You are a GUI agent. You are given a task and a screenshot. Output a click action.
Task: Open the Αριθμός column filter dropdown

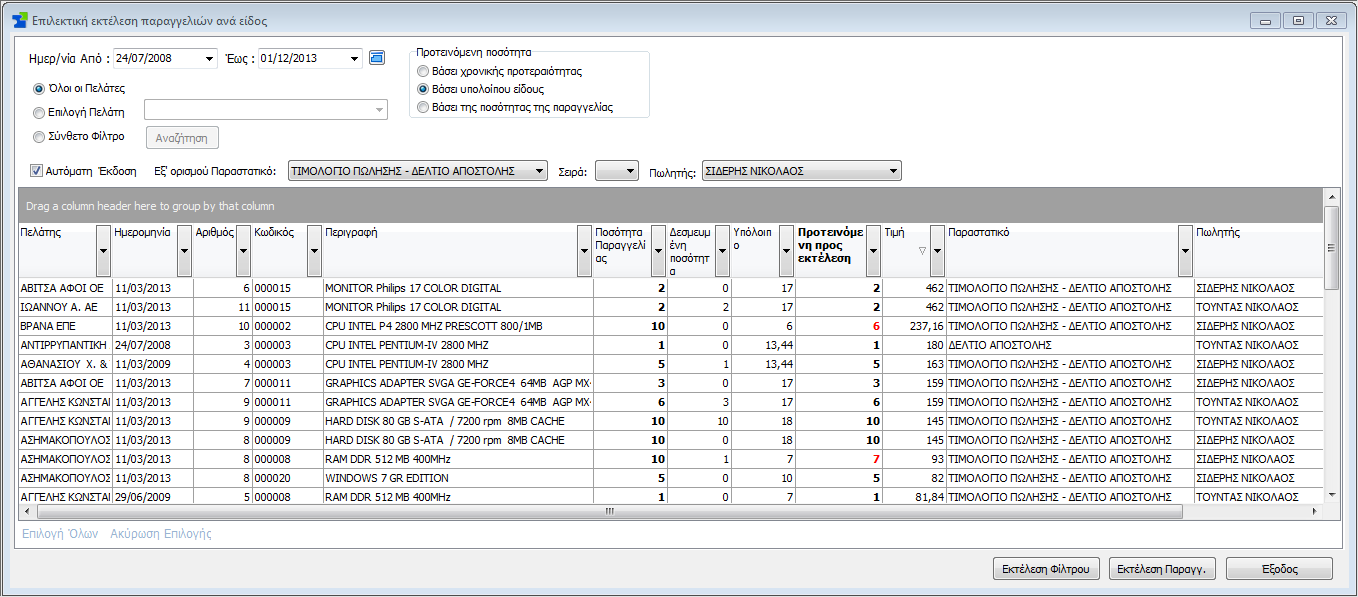(243, 250)
